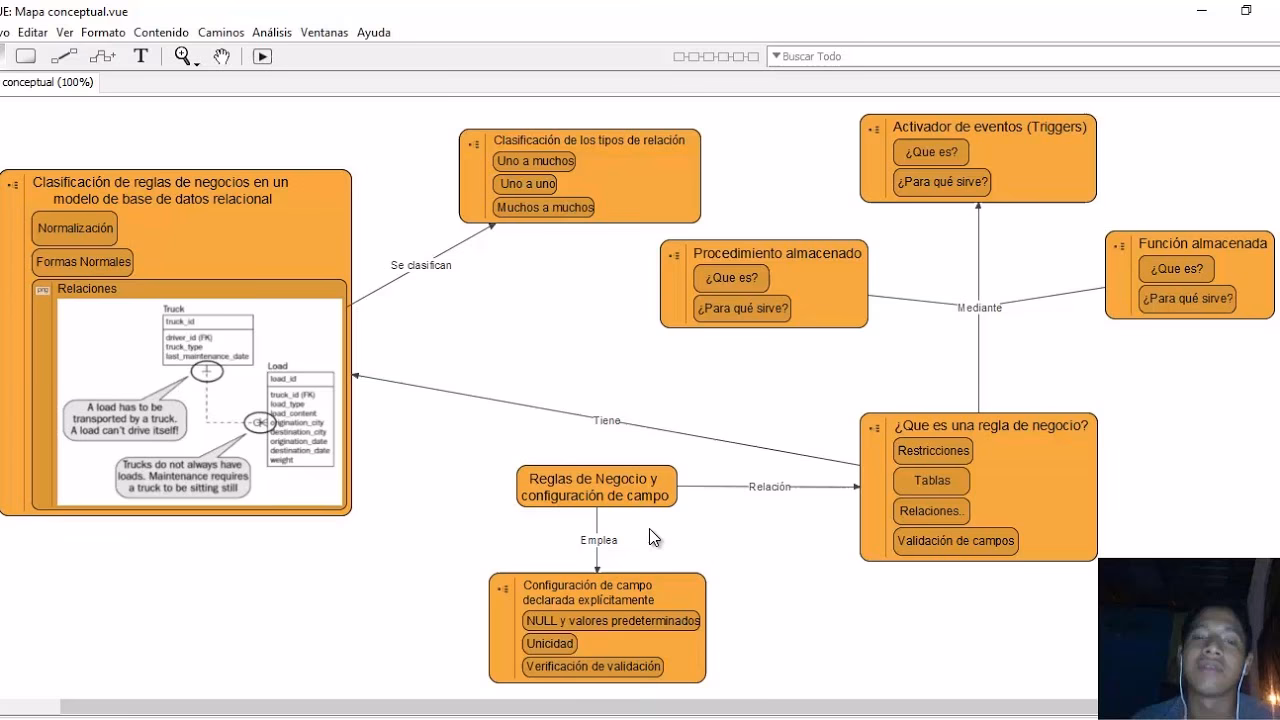Click the Truck/Load diagram image
Image resolution: width=1280 pixels, height=720 pixels.
pyautogui.click(x=200, y=401)
